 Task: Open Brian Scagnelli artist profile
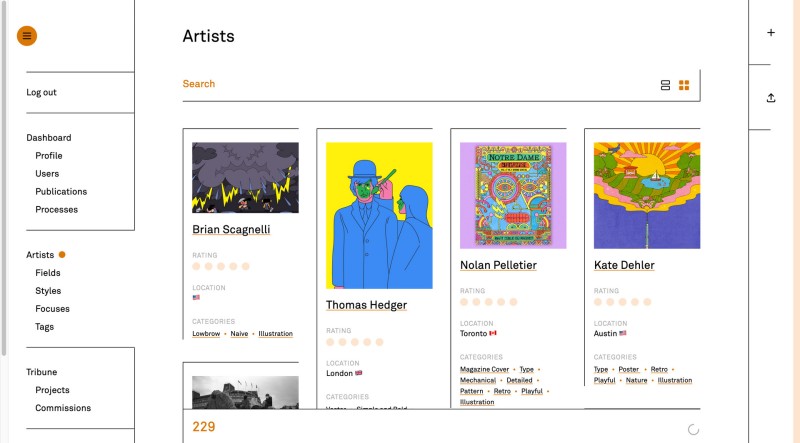(231, 230)
